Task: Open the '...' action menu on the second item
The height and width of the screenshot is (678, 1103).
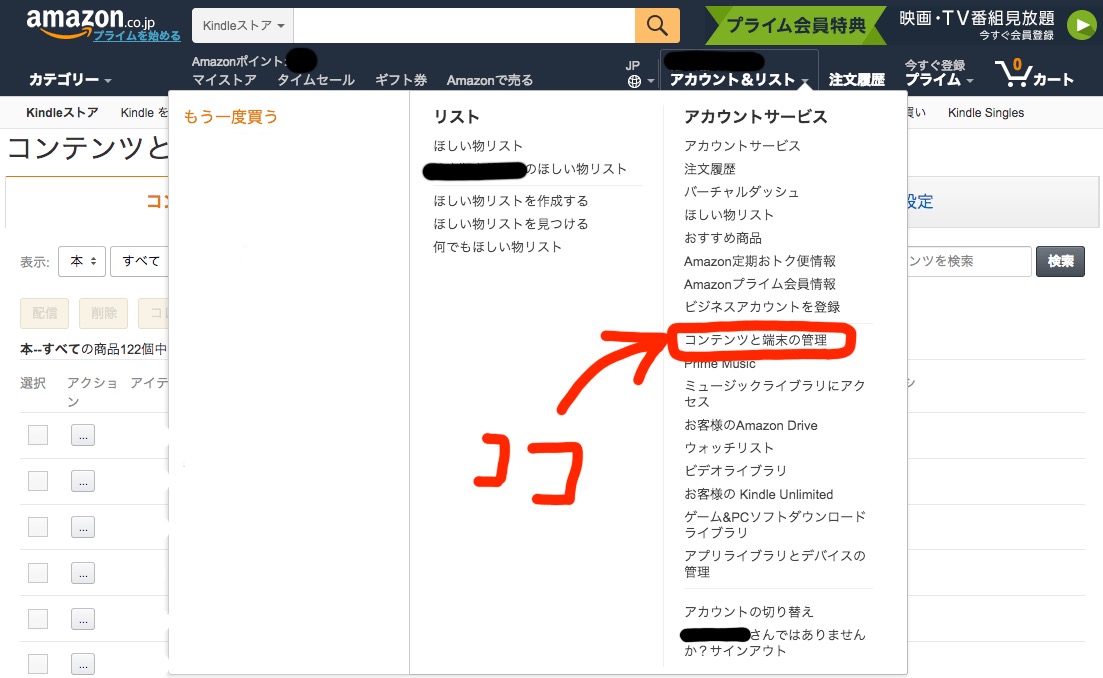Action: (x=82, y=481)
